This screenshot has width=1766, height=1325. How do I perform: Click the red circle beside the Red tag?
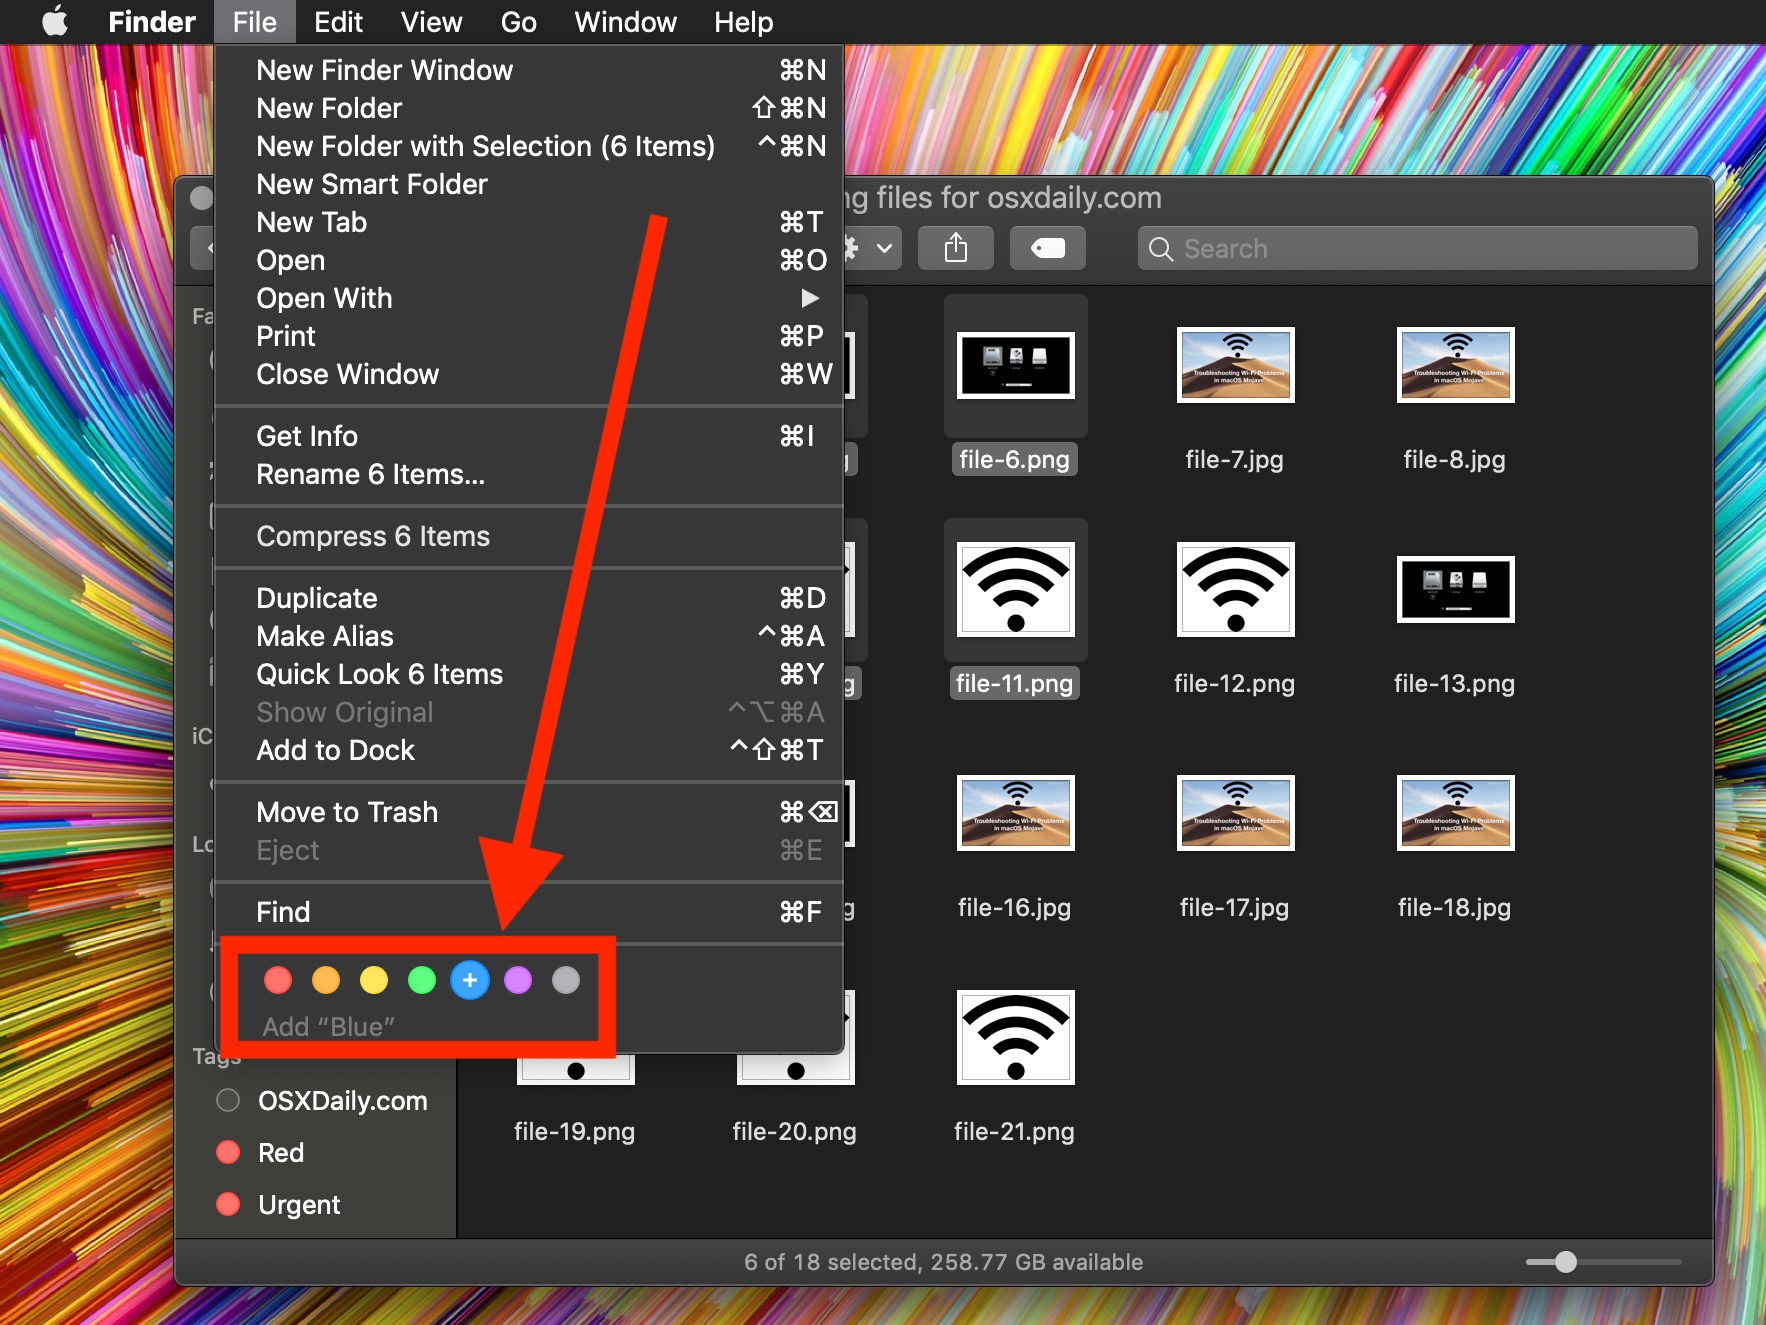(x=228, y=1152)
